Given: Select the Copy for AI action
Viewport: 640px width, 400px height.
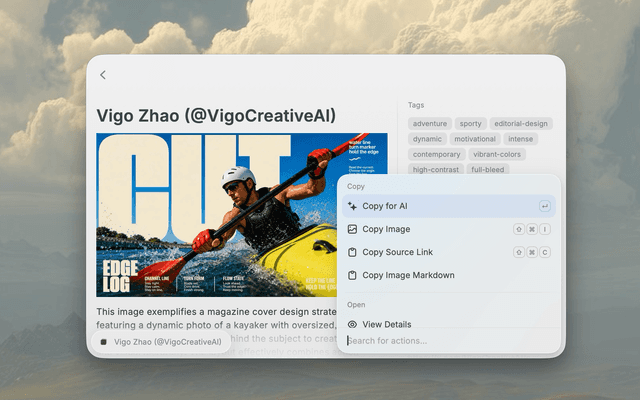Looking at the screenshot, I should (449, 206).
